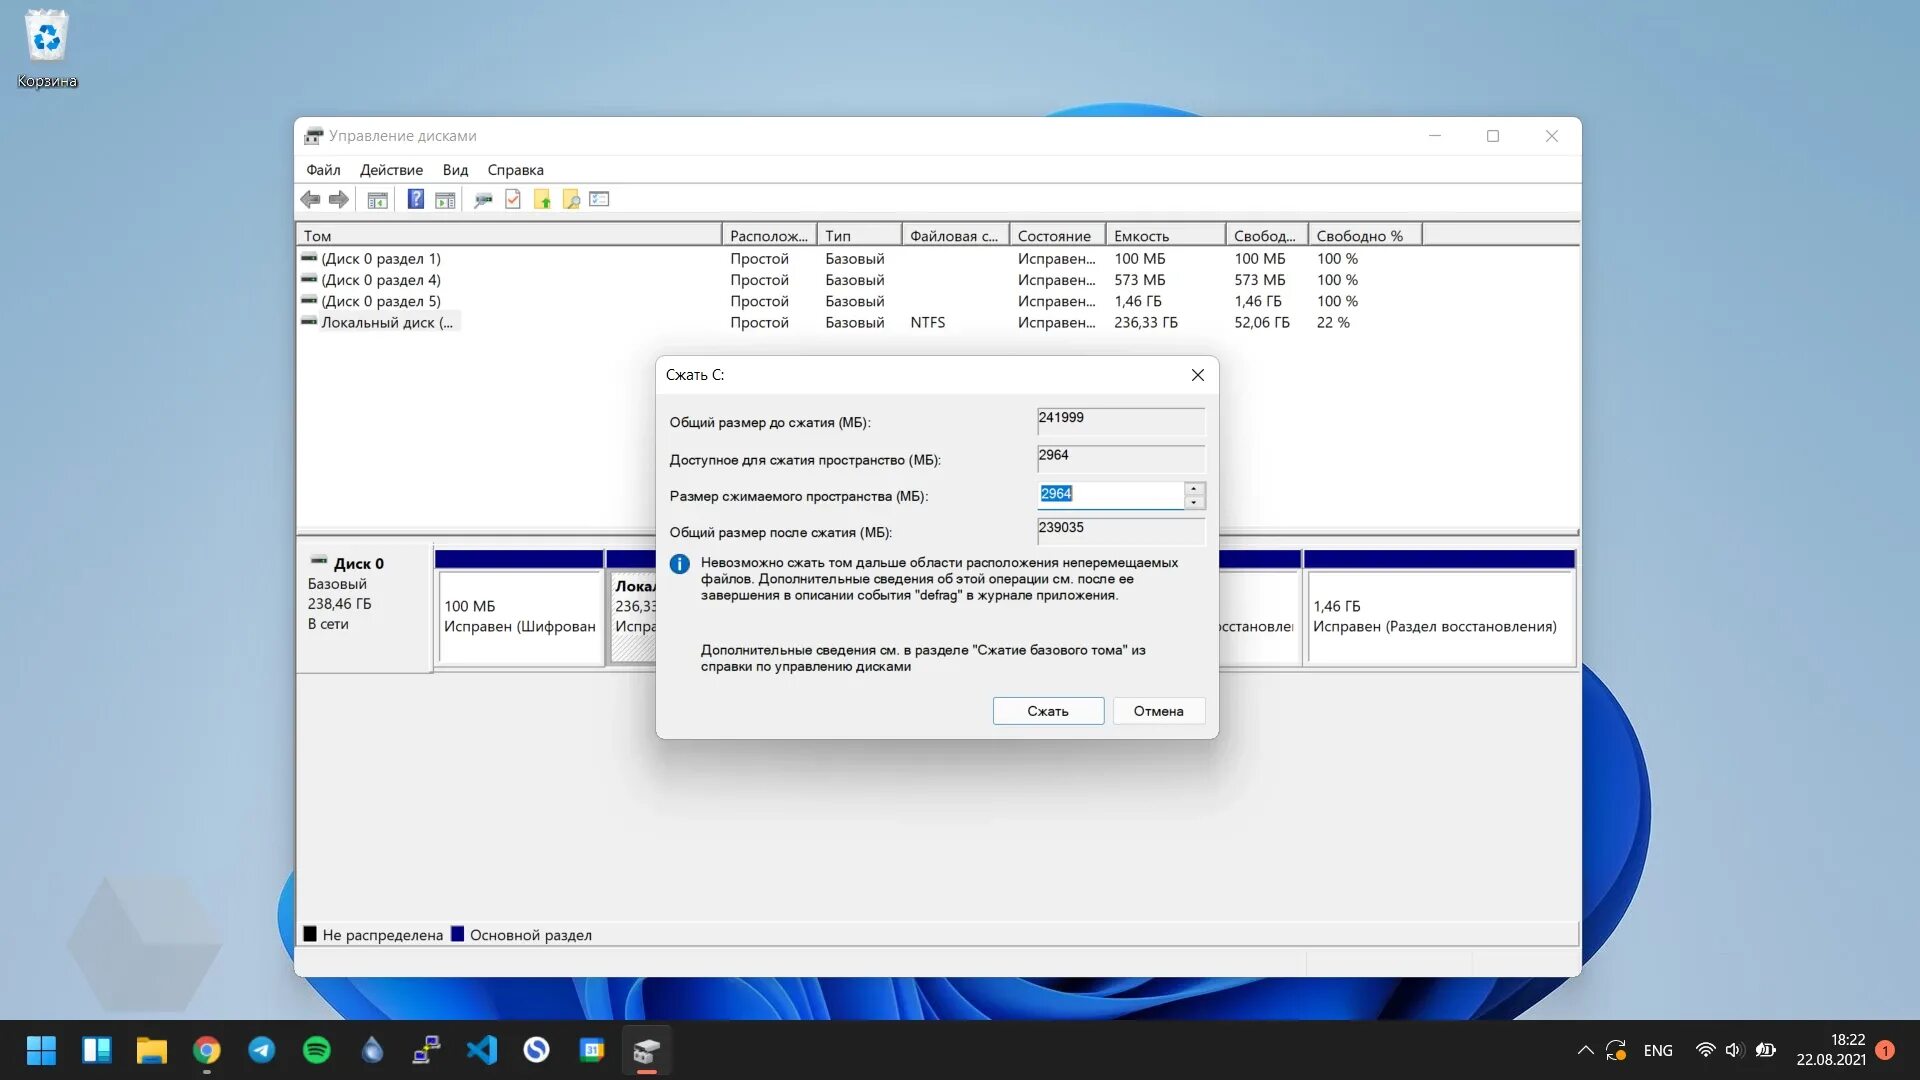Toggle the action pane toolbar icon
The width and height of the screenshot is (1920, 1080).
(x=445, y=200)
